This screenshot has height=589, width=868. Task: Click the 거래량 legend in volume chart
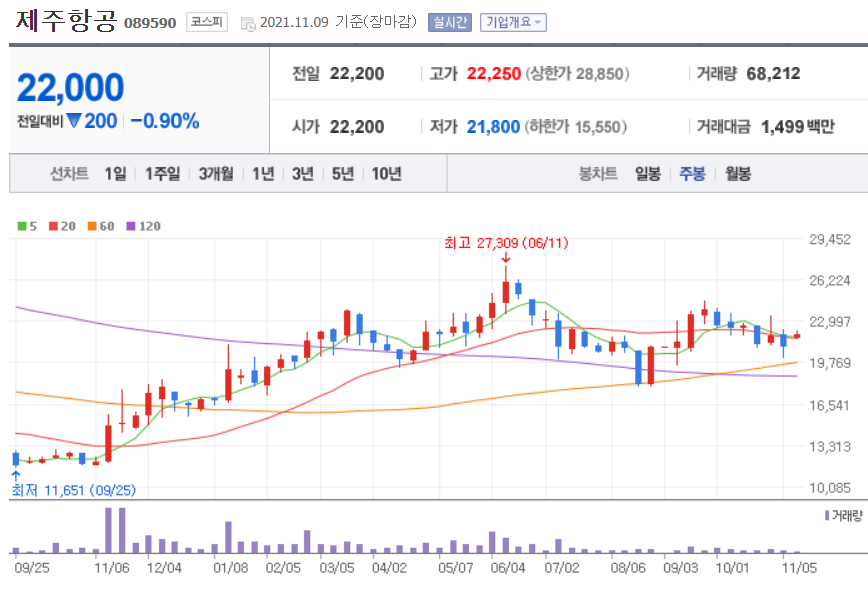(x=844, y=515)
